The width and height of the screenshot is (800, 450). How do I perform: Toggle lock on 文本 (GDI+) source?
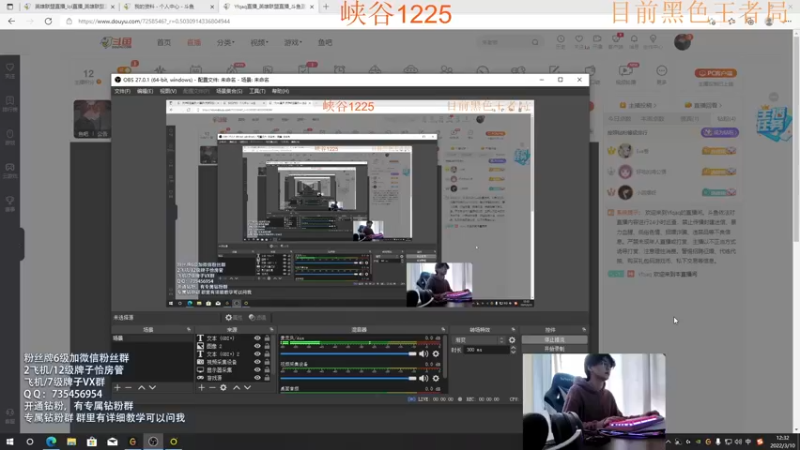pos(267,338)
